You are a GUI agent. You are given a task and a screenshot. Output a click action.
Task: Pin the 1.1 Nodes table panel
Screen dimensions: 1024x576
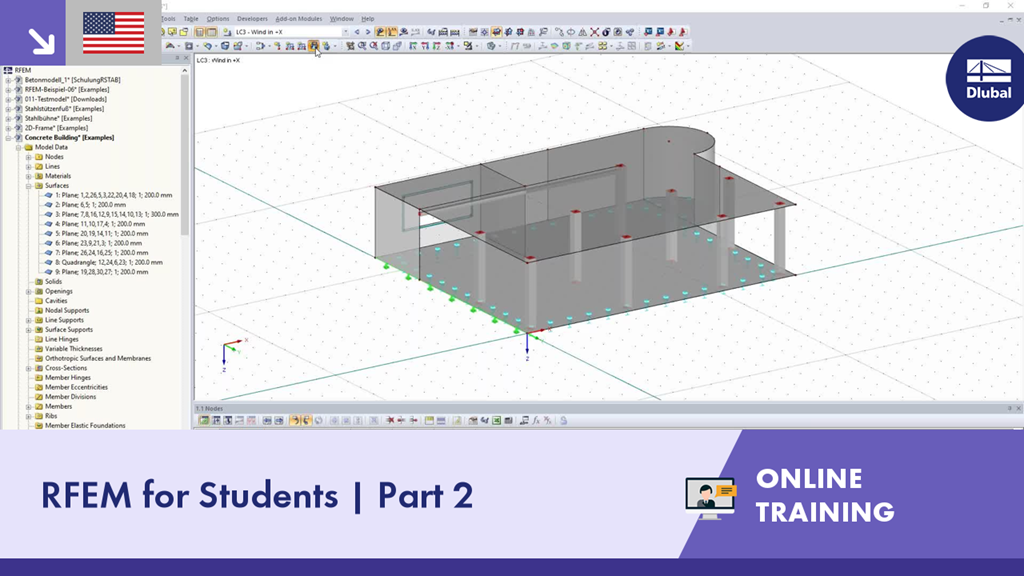point(1009,408)
